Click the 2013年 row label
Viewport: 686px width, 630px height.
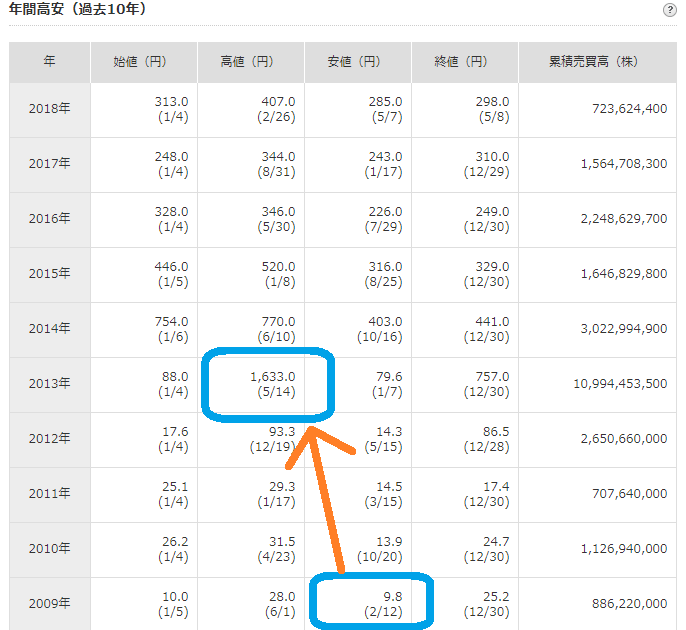click(x=50, y=384)
